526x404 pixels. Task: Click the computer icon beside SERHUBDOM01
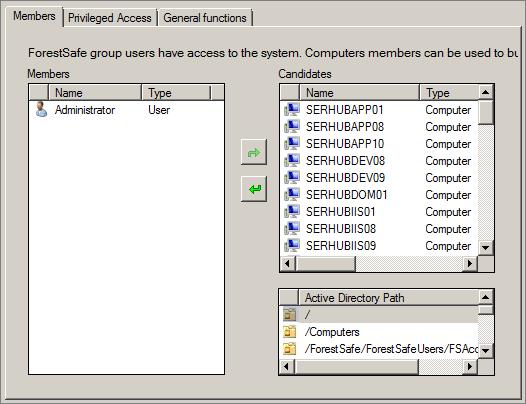coord(292,195)
